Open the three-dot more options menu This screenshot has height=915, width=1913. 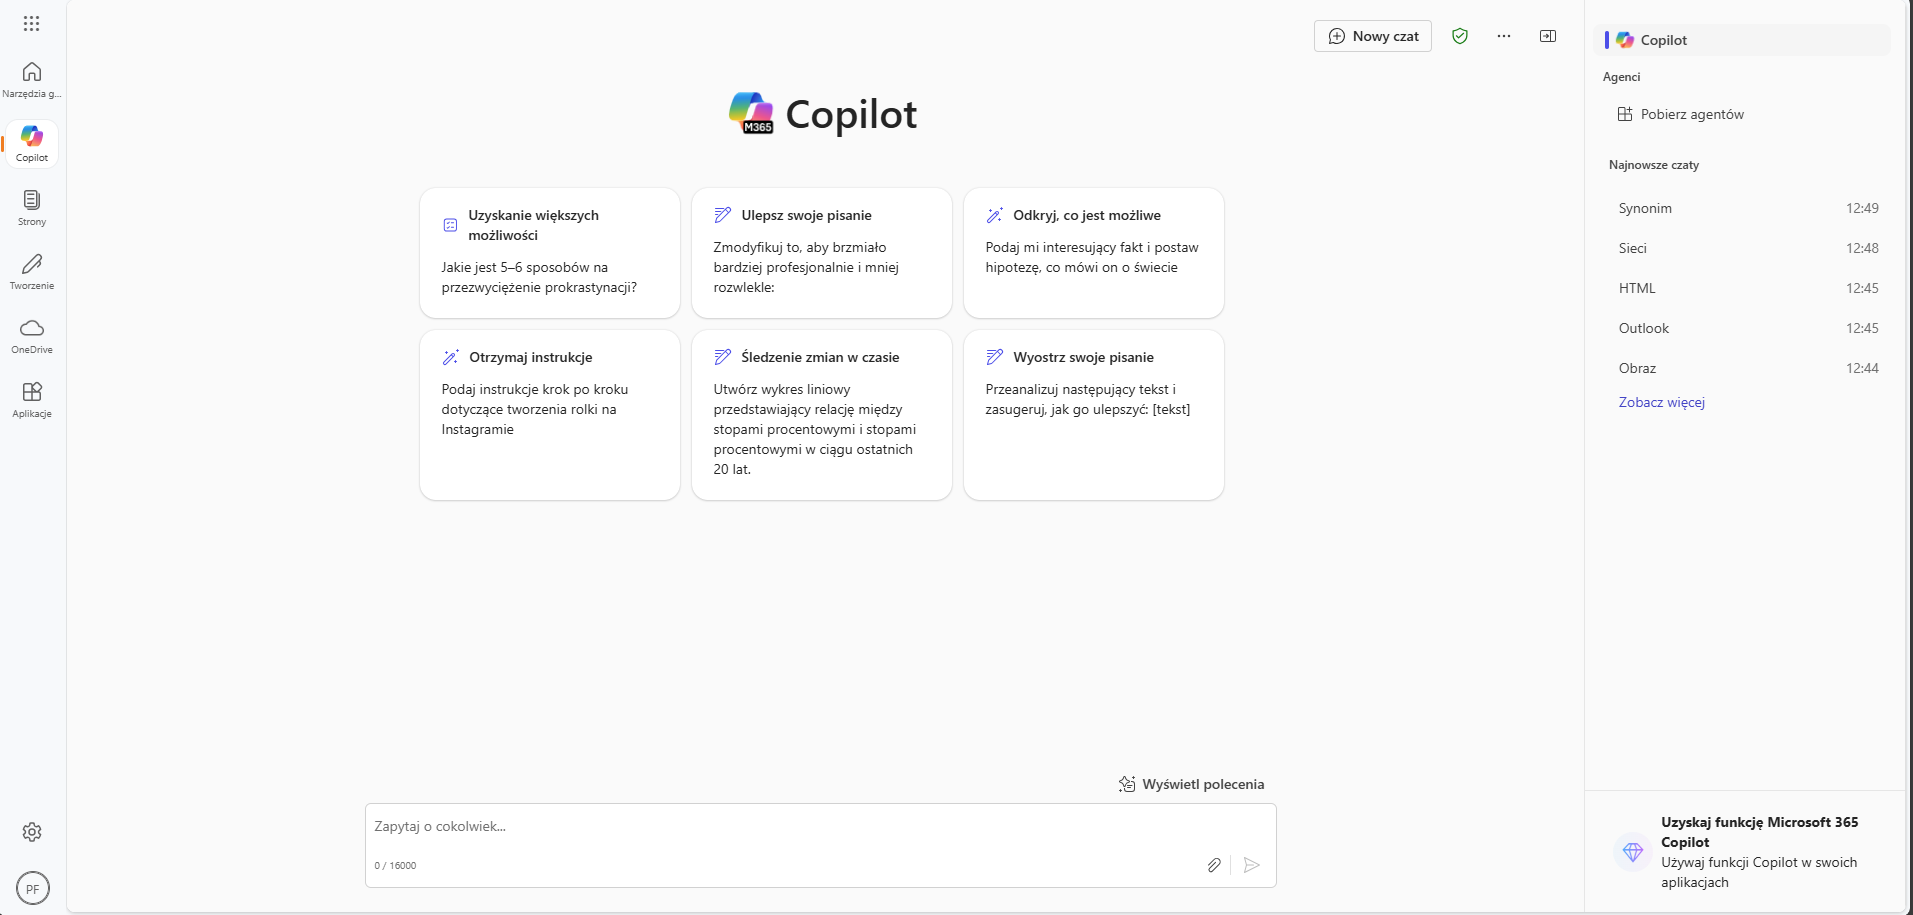[x=1504, y=36]
